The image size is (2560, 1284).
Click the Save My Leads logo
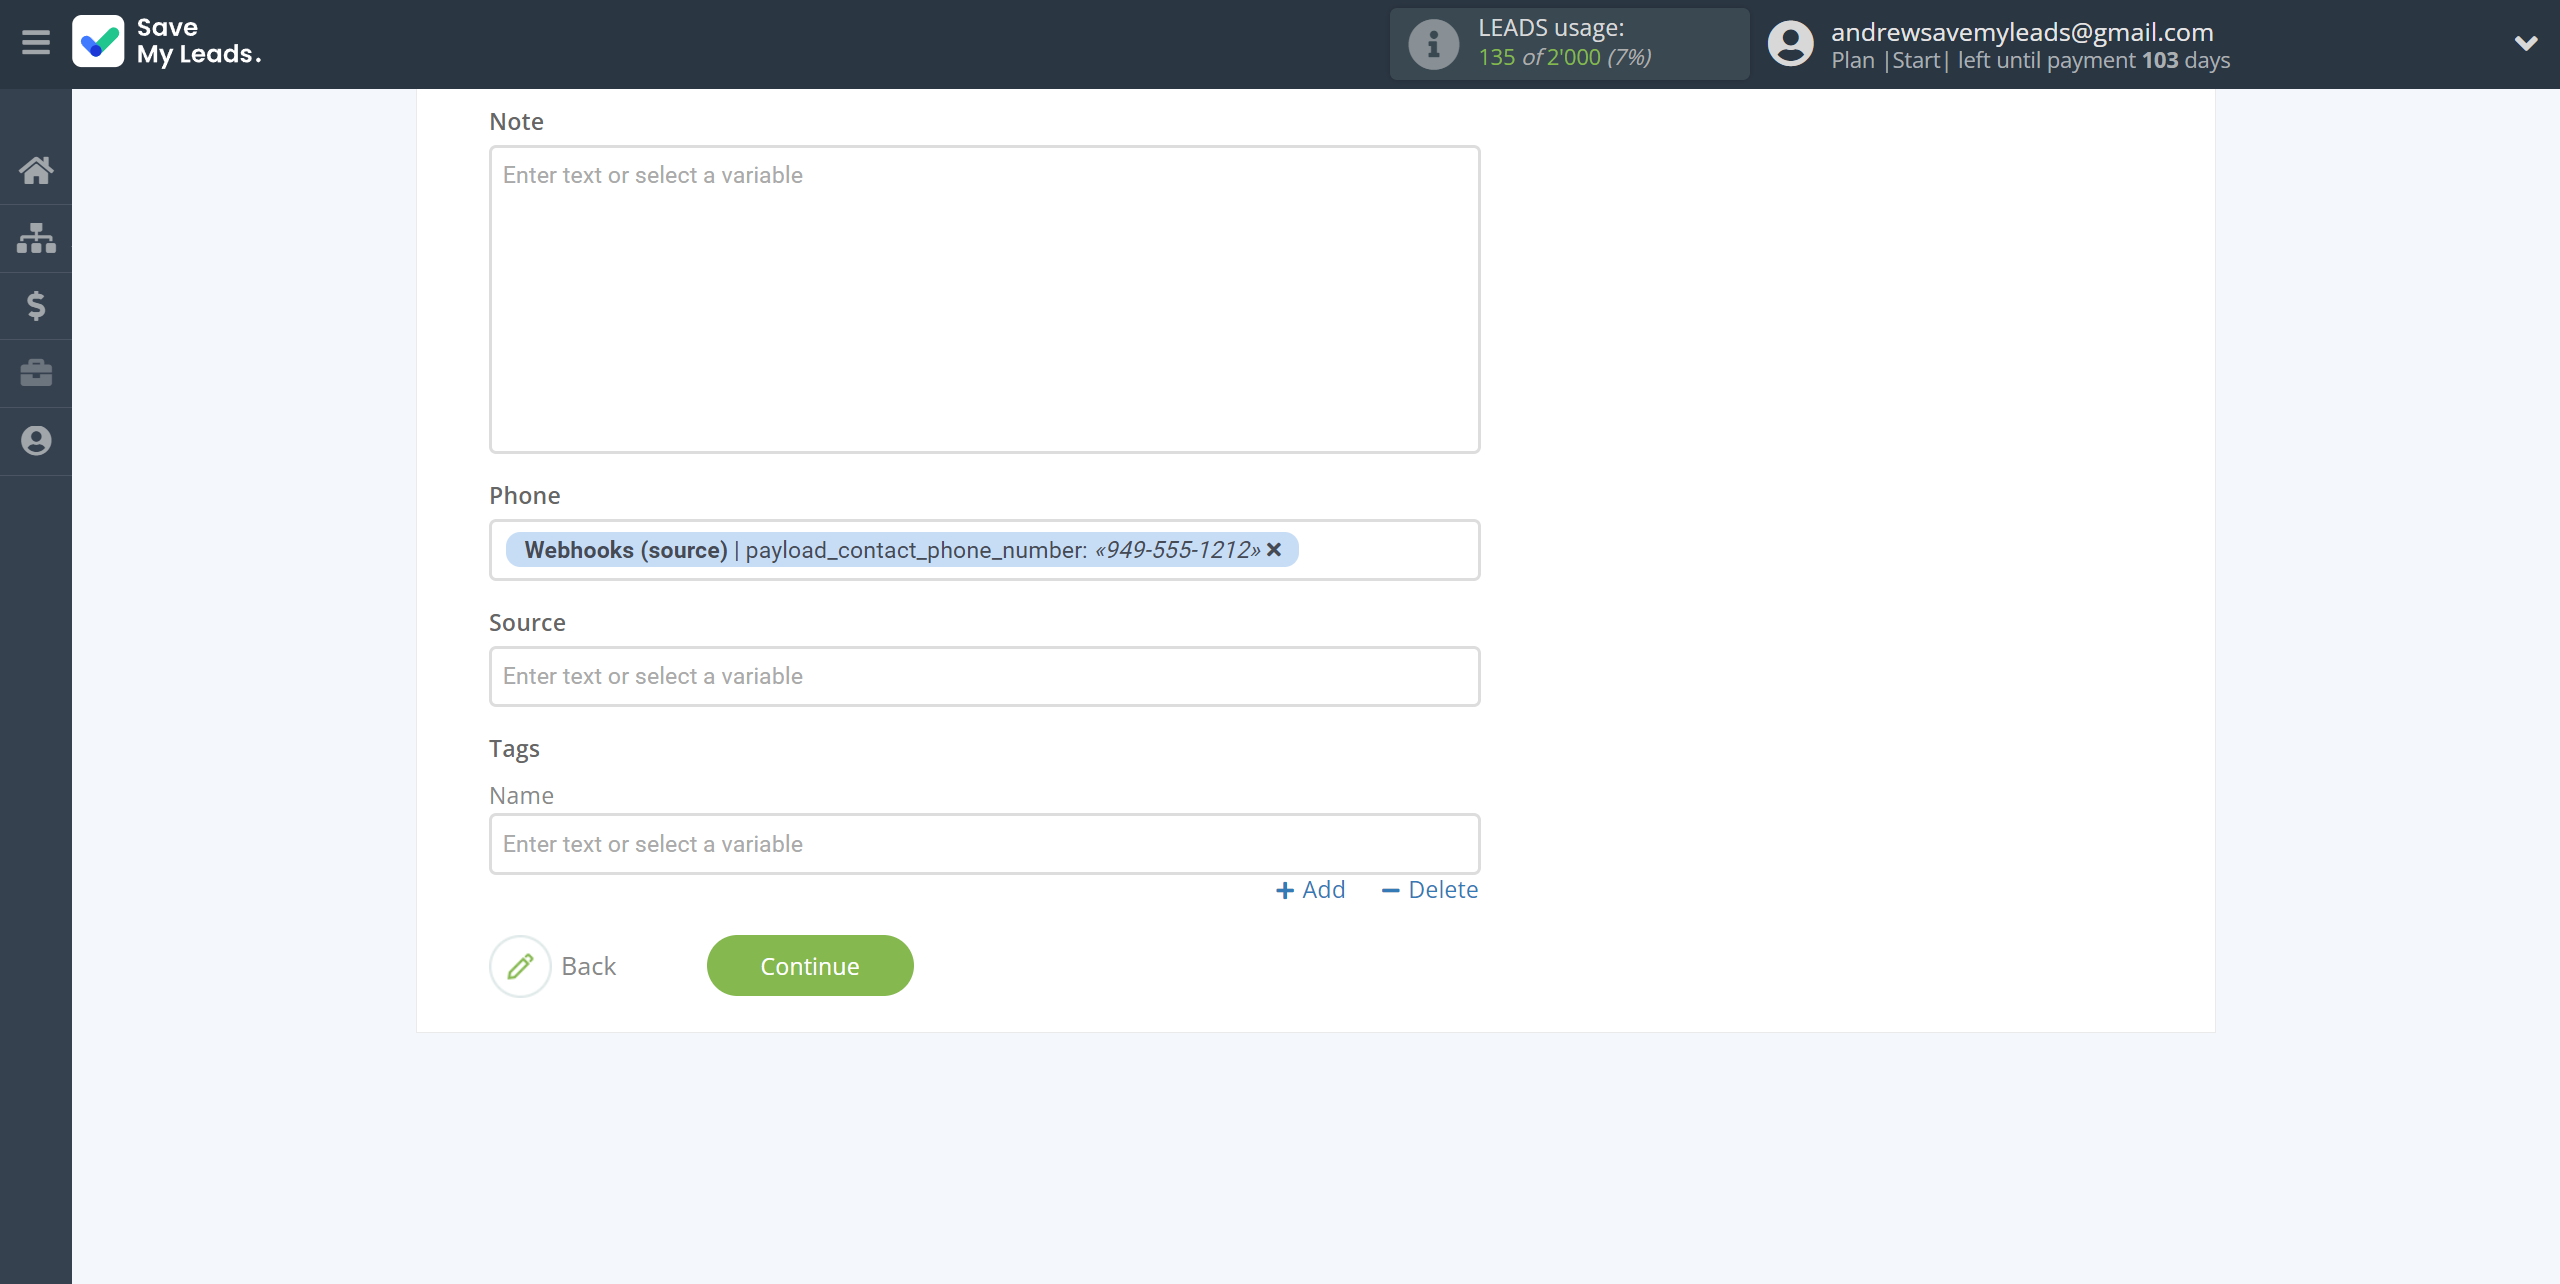point(167,42)
